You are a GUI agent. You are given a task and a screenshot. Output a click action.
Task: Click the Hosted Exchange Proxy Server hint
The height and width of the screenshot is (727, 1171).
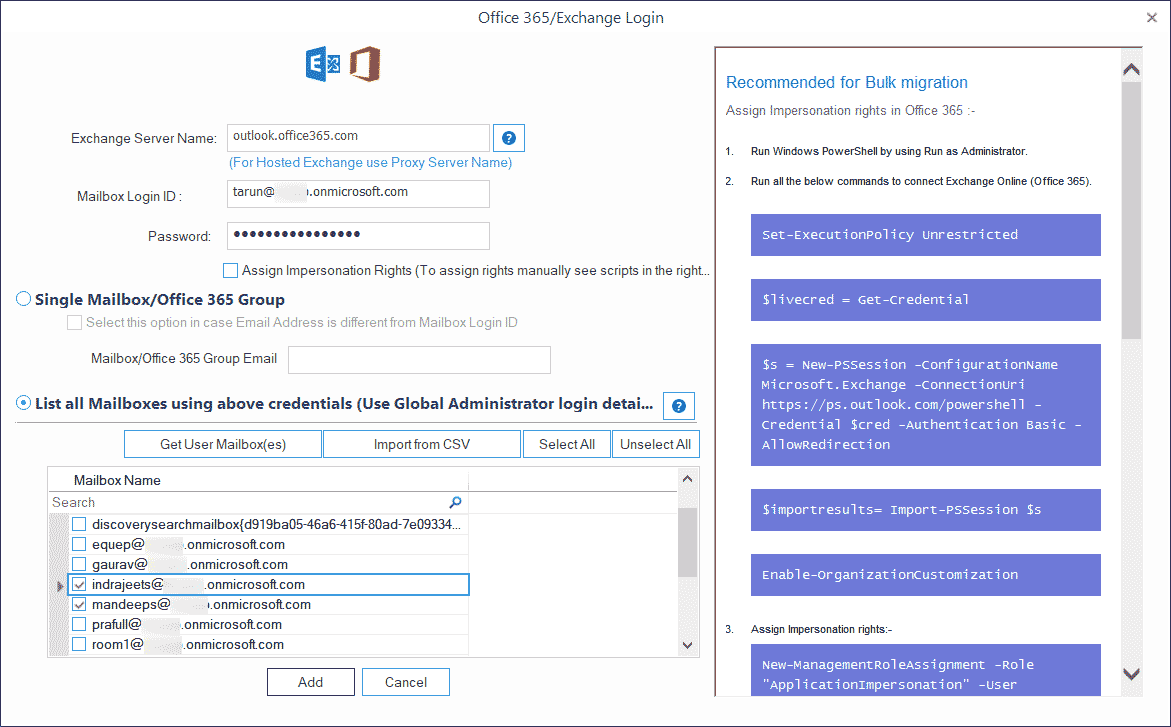pyautogui.click(x=370, y=163)
